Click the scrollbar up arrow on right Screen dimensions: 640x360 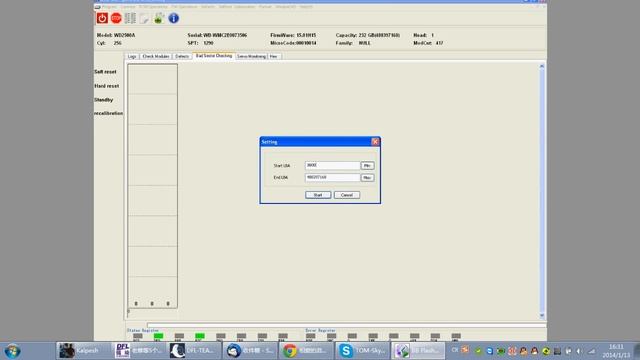542,66
